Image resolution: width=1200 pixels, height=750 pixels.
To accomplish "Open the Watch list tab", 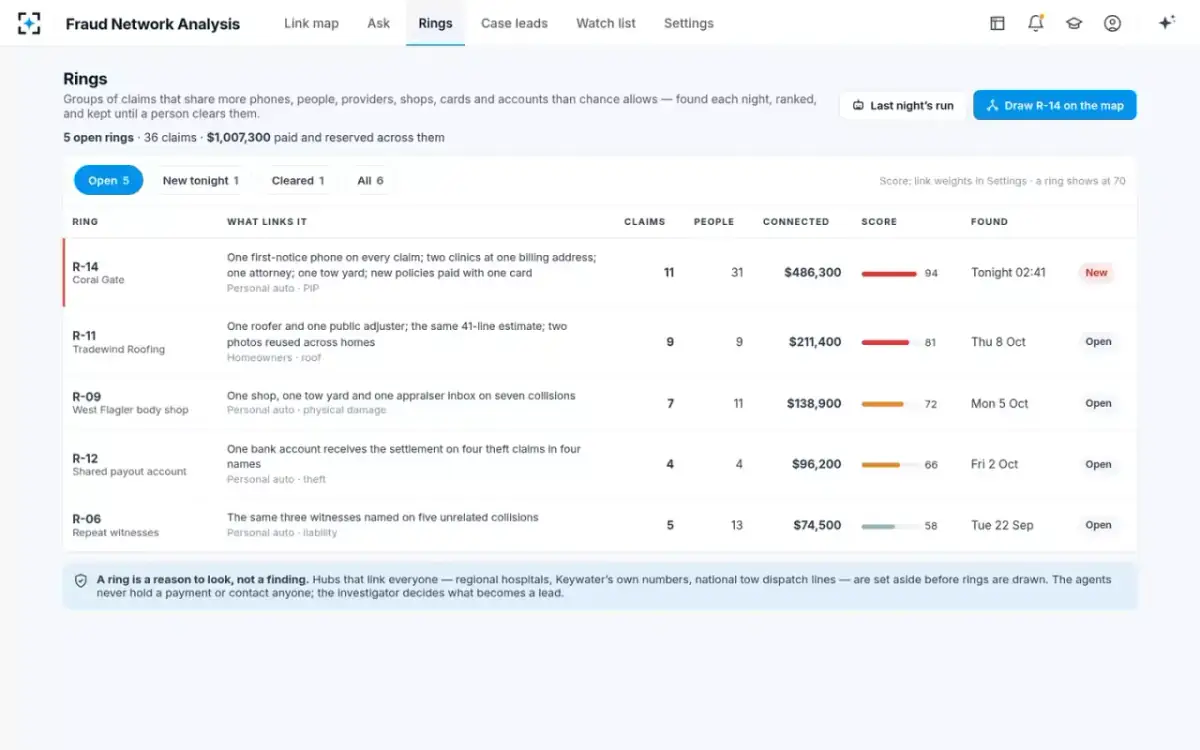I will click(606, 23).
